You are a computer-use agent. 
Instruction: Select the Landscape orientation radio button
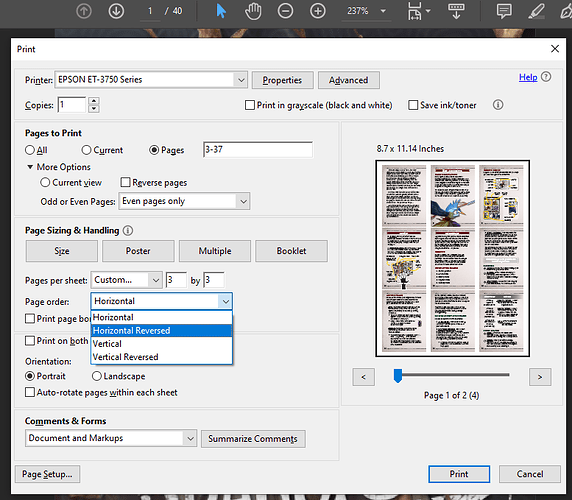[x=96, y=376]
